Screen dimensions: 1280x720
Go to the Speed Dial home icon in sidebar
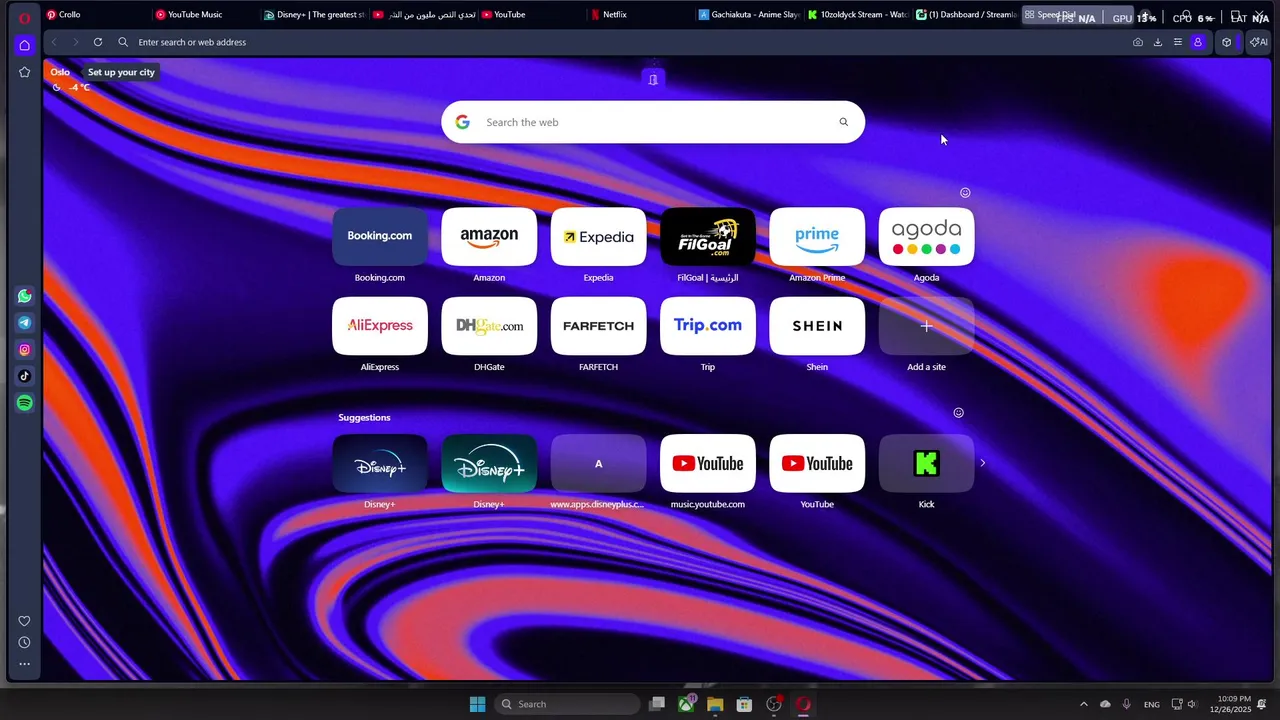tap(24, 45)
